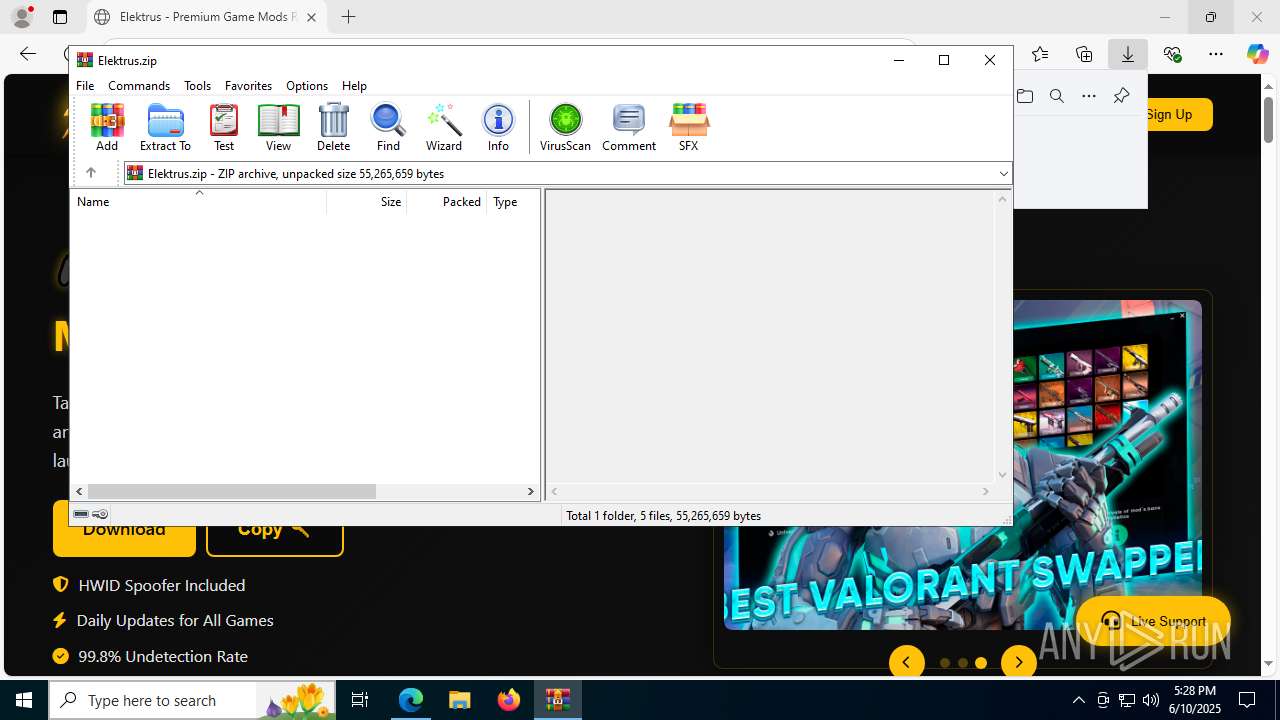Open the Comment tool

click(x=629, y=127)
